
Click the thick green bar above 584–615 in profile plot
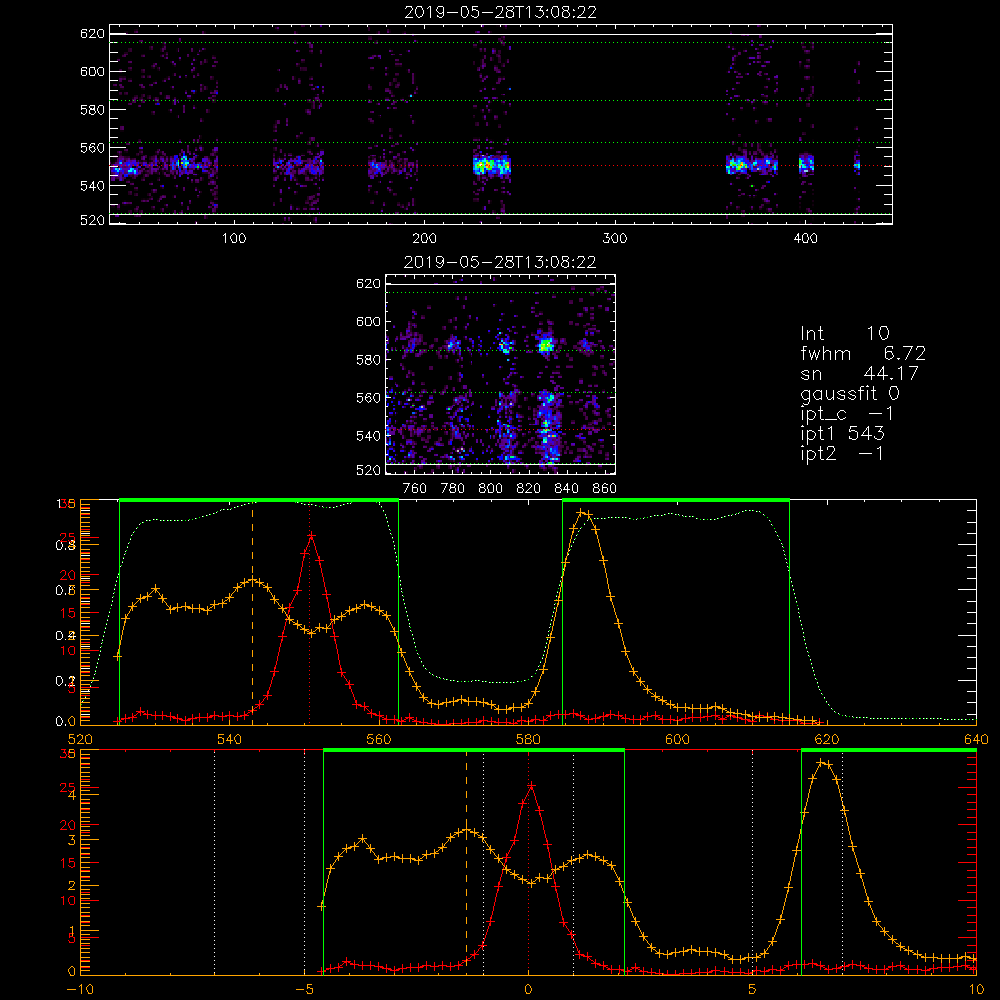click(676, 500)
